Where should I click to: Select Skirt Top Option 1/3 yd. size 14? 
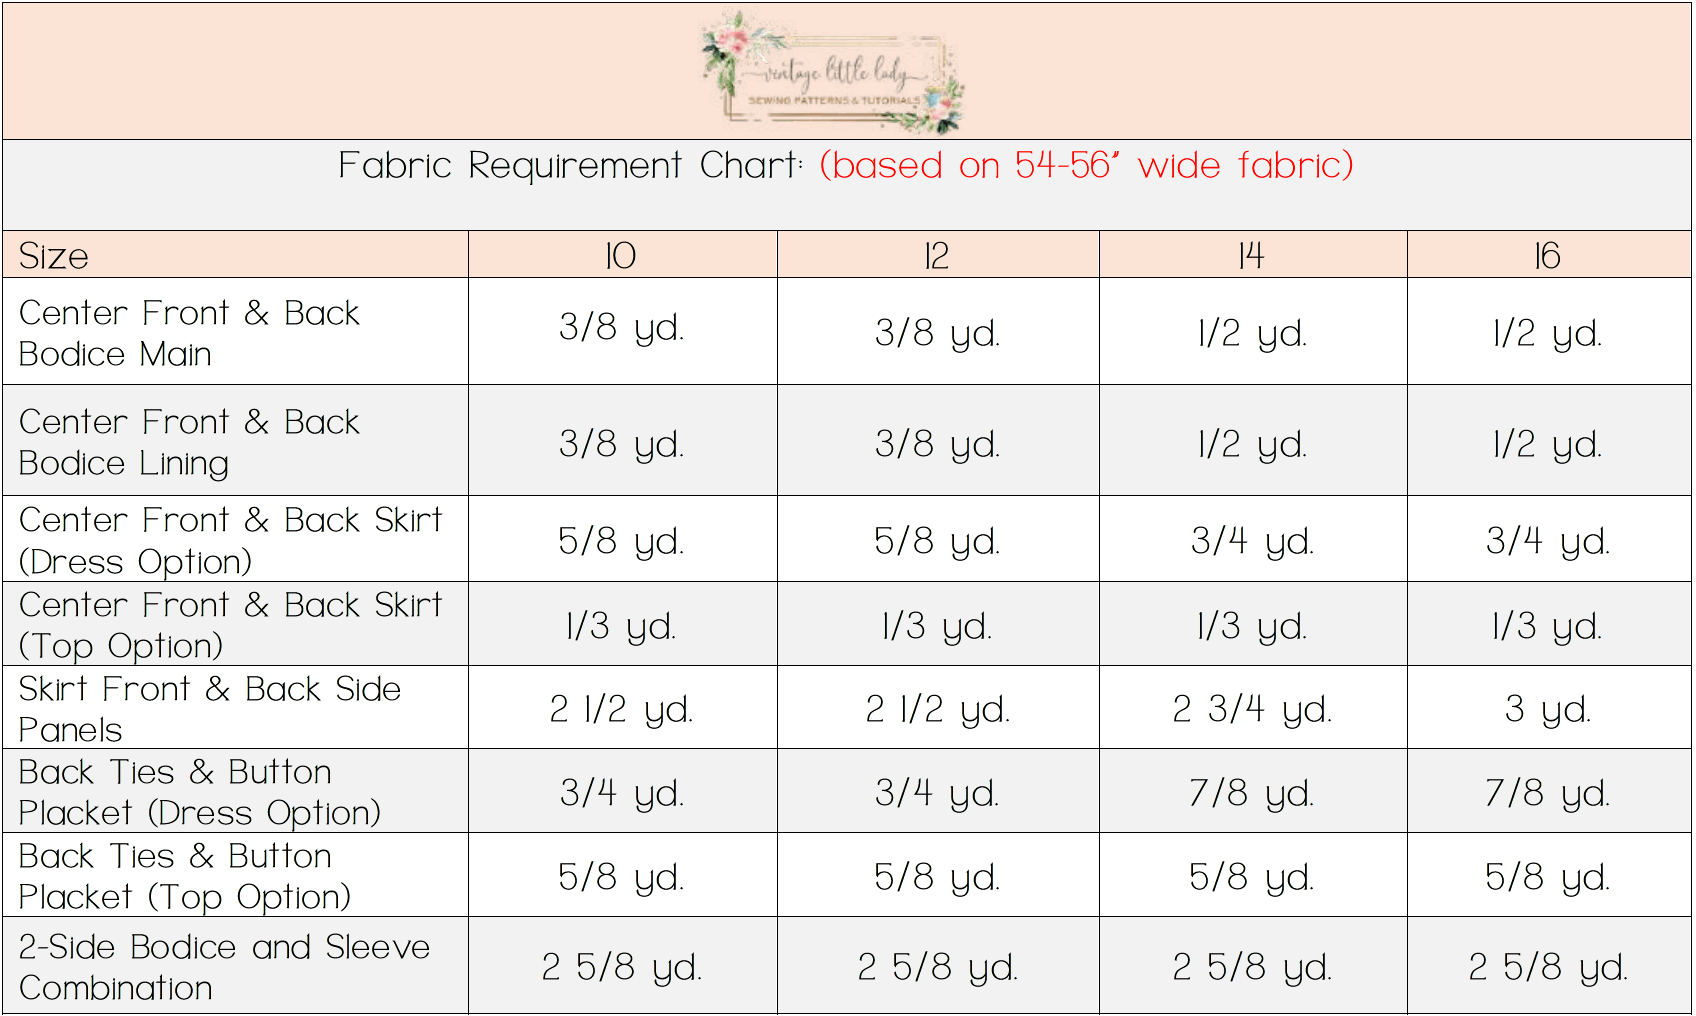click(x=1252, y=626)
